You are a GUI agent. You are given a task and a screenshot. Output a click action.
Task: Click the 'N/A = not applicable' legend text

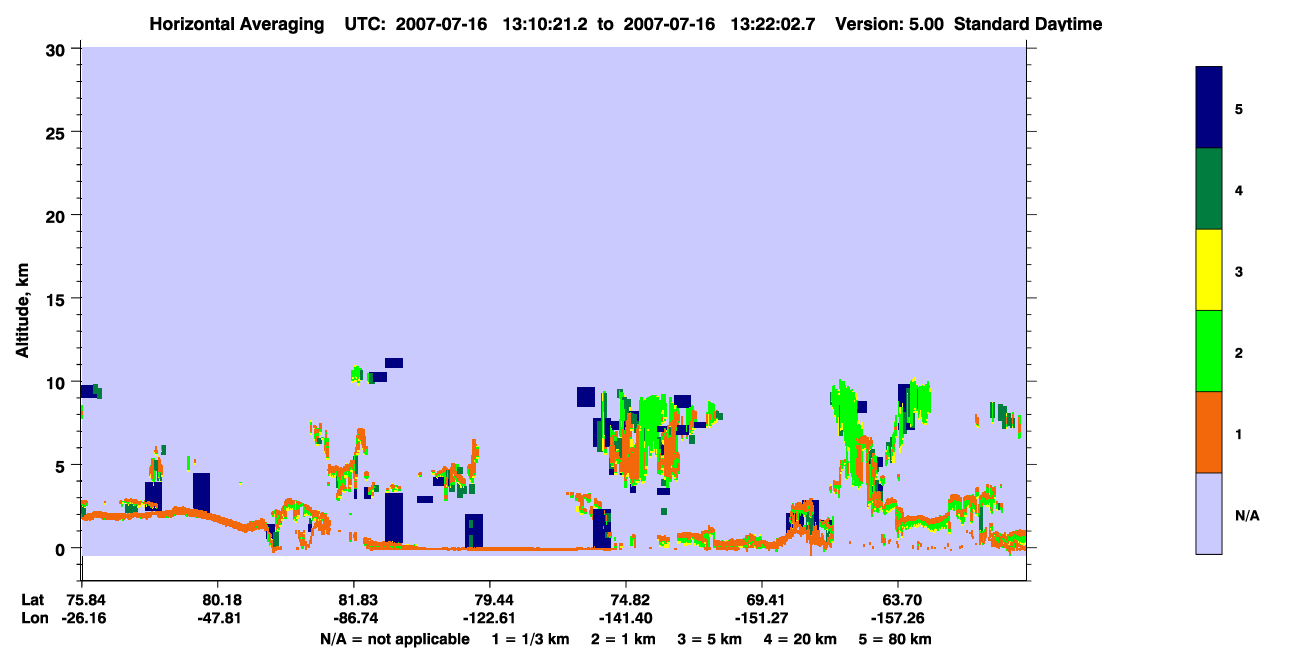tap(395, 639)
